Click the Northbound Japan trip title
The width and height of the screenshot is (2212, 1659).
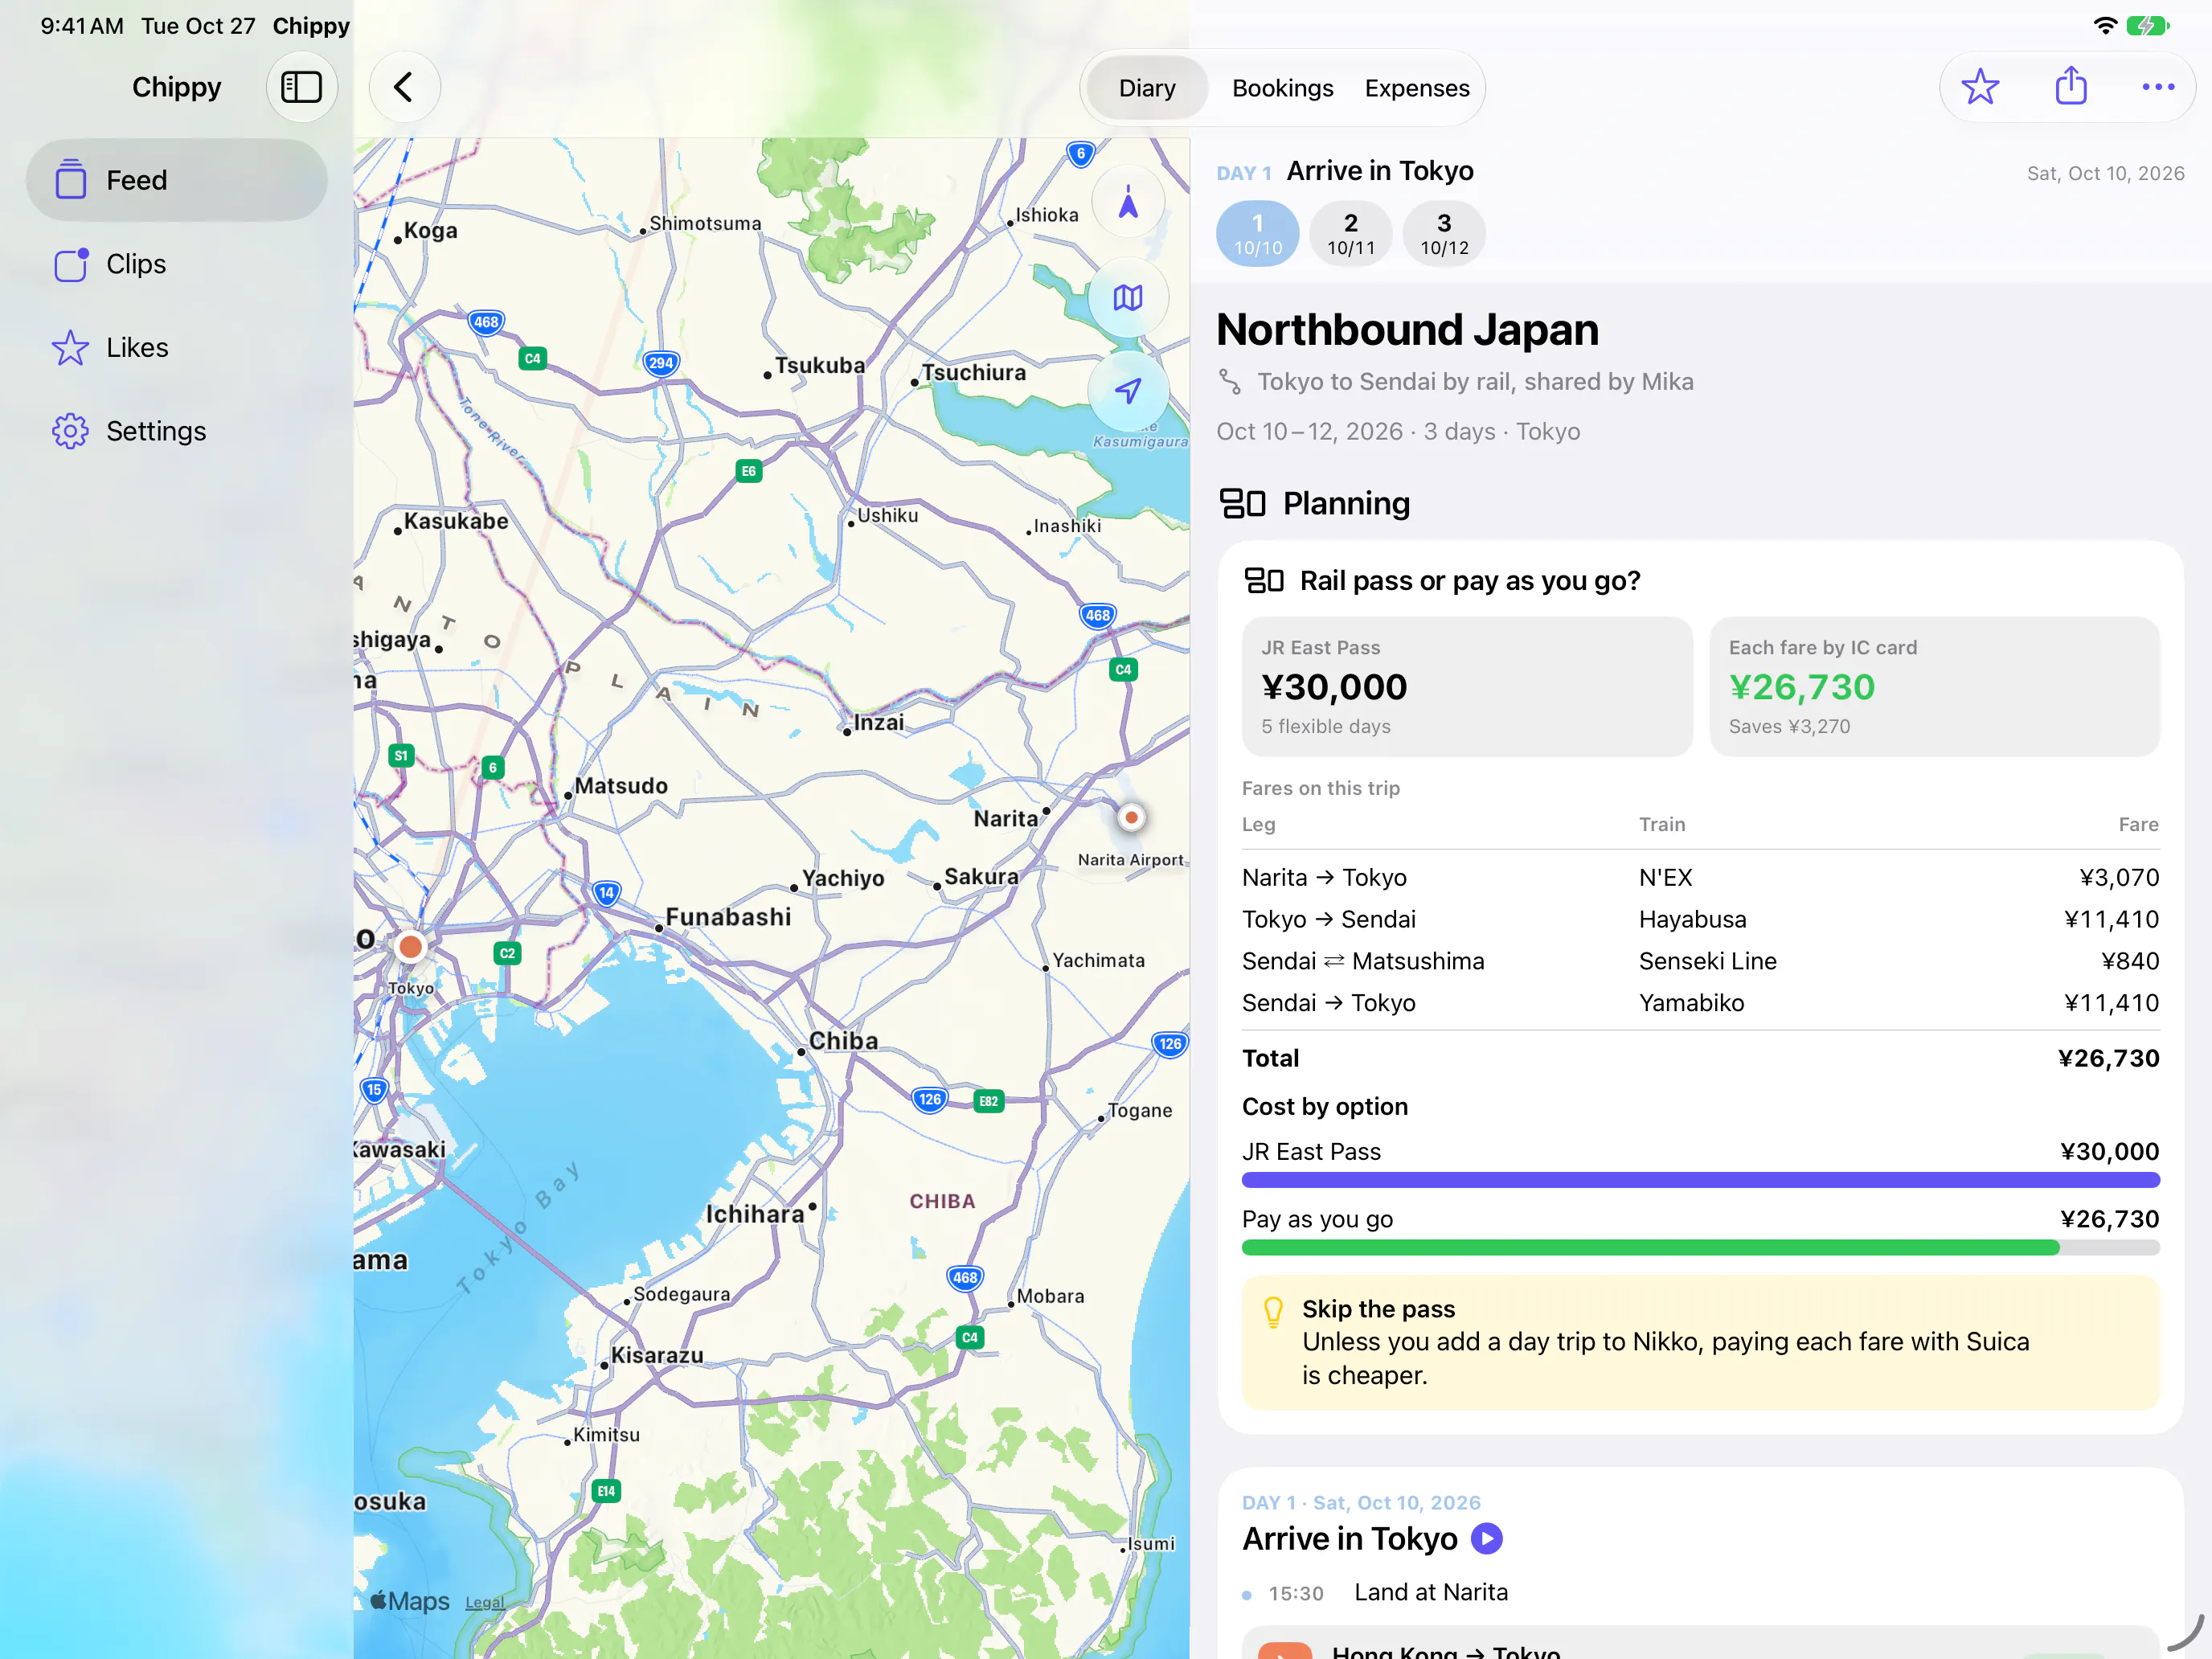tap(1407, 330)
